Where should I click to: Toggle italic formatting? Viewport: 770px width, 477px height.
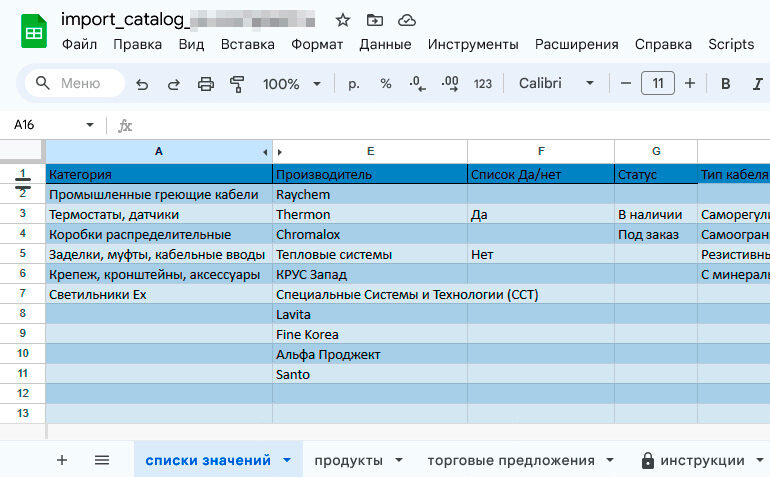[x=758, y=84]
